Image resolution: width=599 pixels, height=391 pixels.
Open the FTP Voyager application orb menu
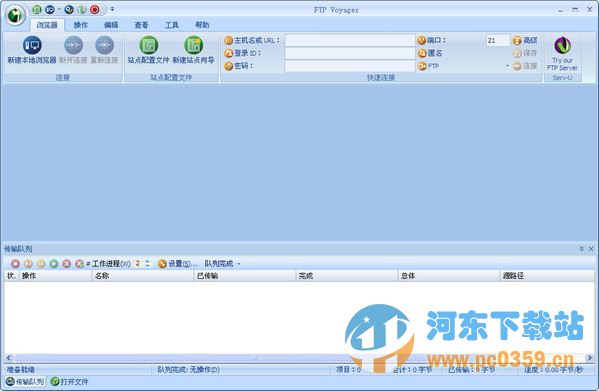pos(15,15)
